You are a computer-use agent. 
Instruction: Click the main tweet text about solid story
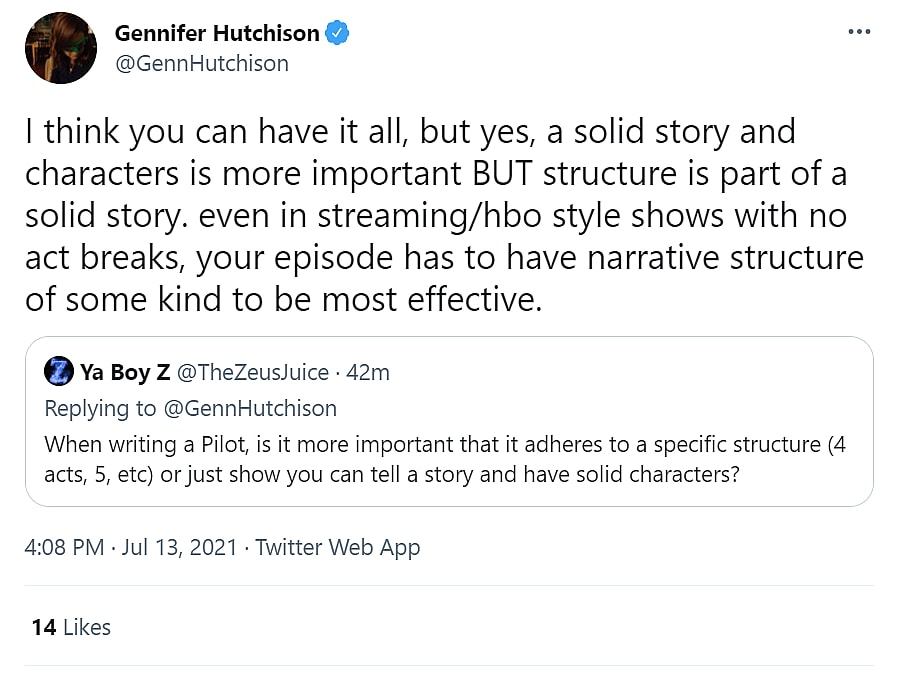coord(440,215)
